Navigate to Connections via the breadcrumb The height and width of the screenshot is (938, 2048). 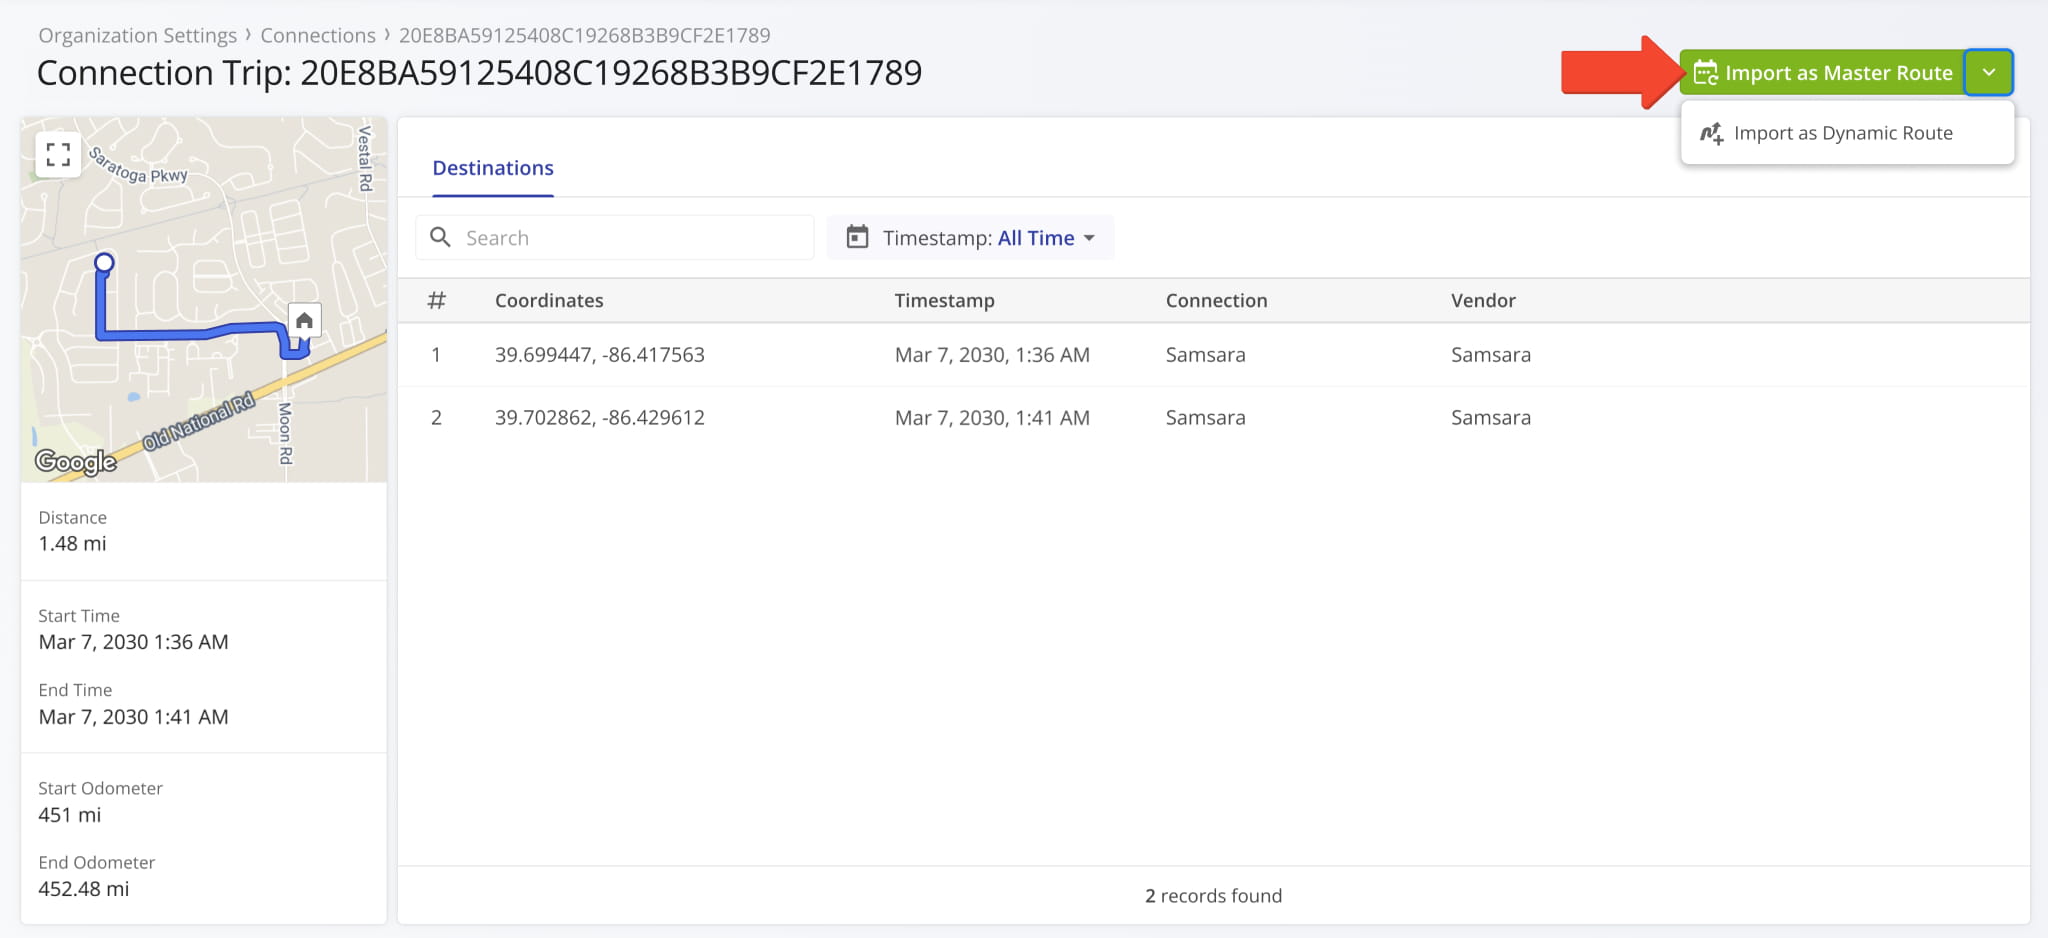point(318,34)
